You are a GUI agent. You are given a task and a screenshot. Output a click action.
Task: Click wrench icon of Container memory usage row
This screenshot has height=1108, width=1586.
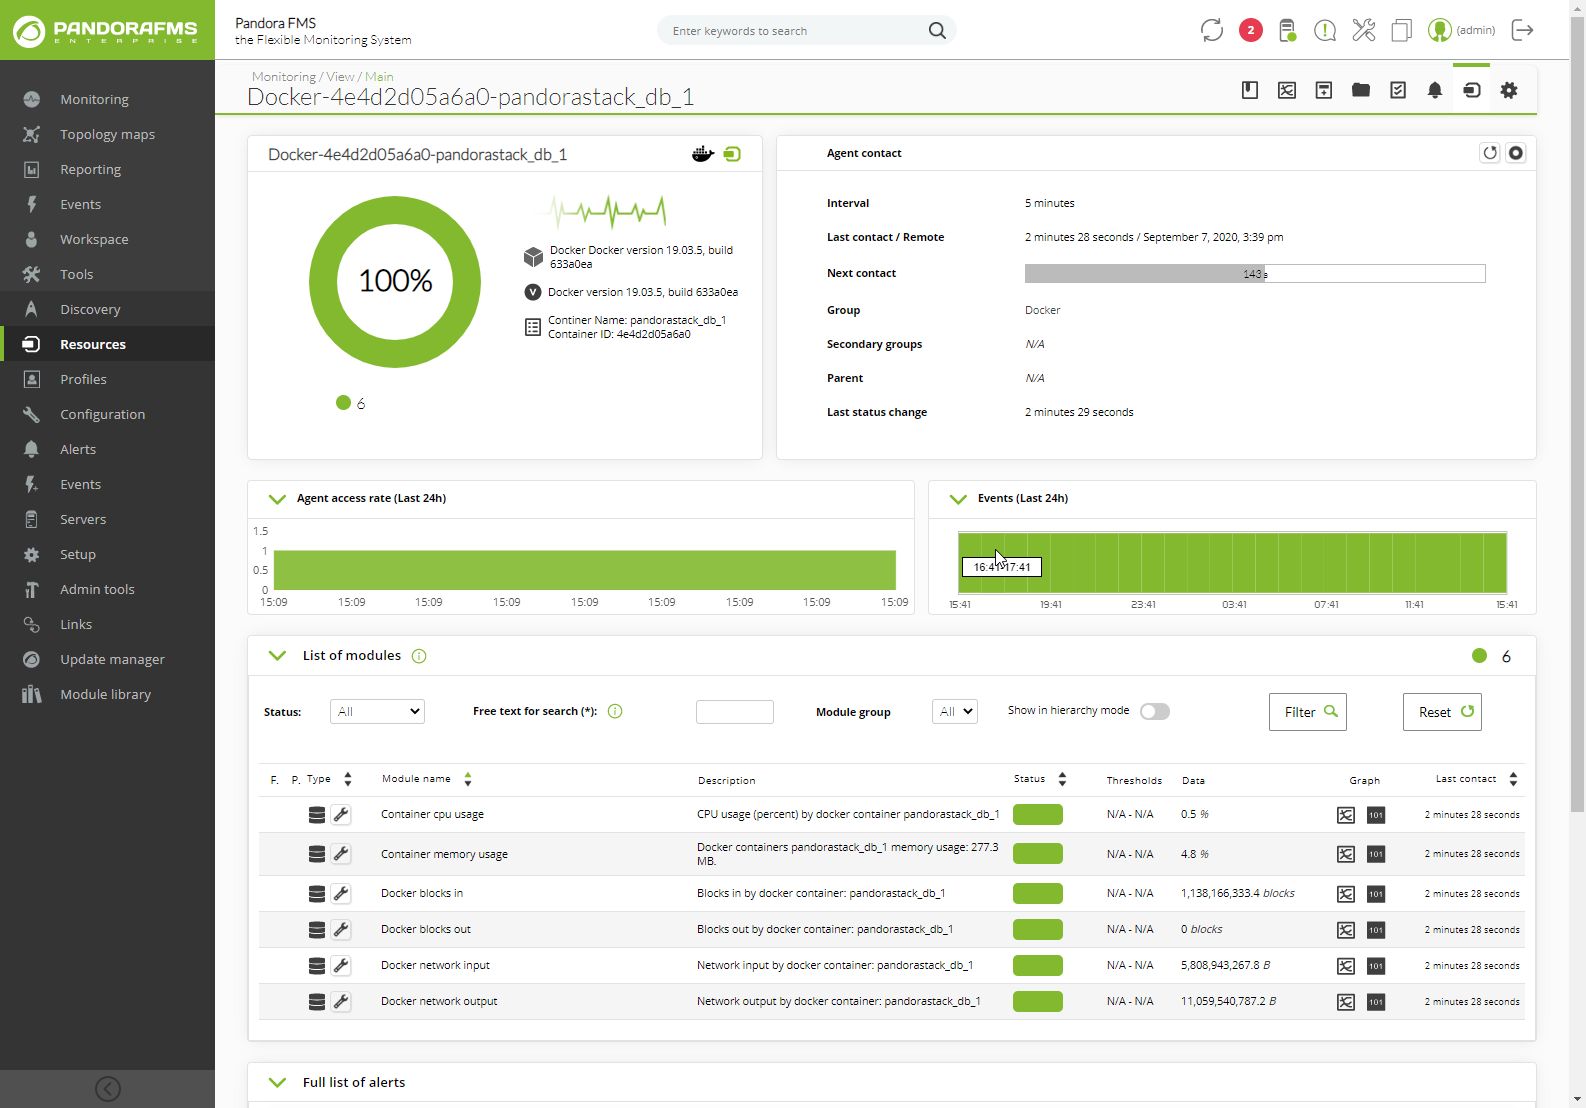[341, 854]
